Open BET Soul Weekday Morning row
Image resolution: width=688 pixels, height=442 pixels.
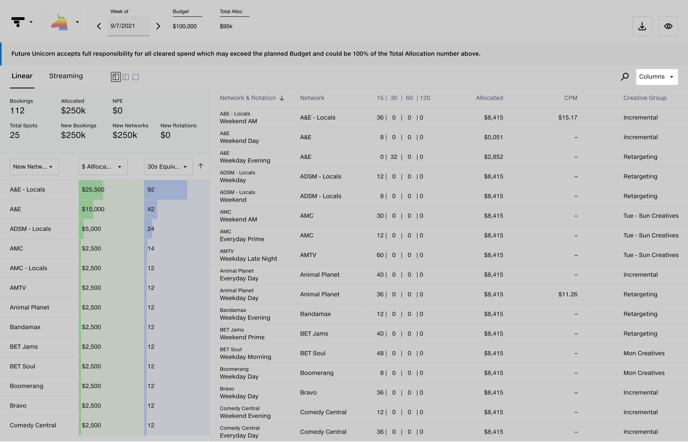pos(449,353)
